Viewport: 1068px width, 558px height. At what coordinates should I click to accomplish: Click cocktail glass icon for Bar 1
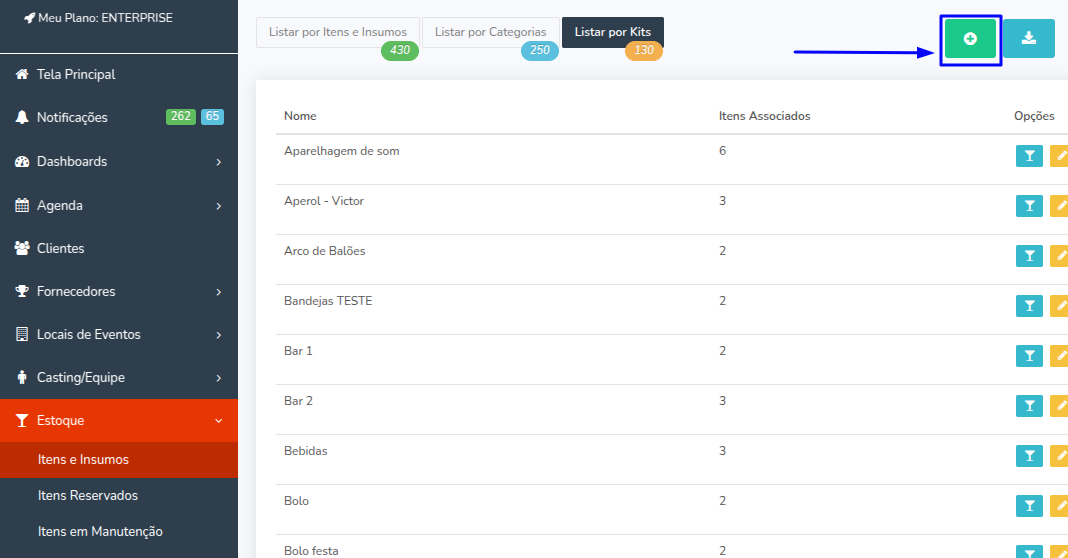point(1029,356)
